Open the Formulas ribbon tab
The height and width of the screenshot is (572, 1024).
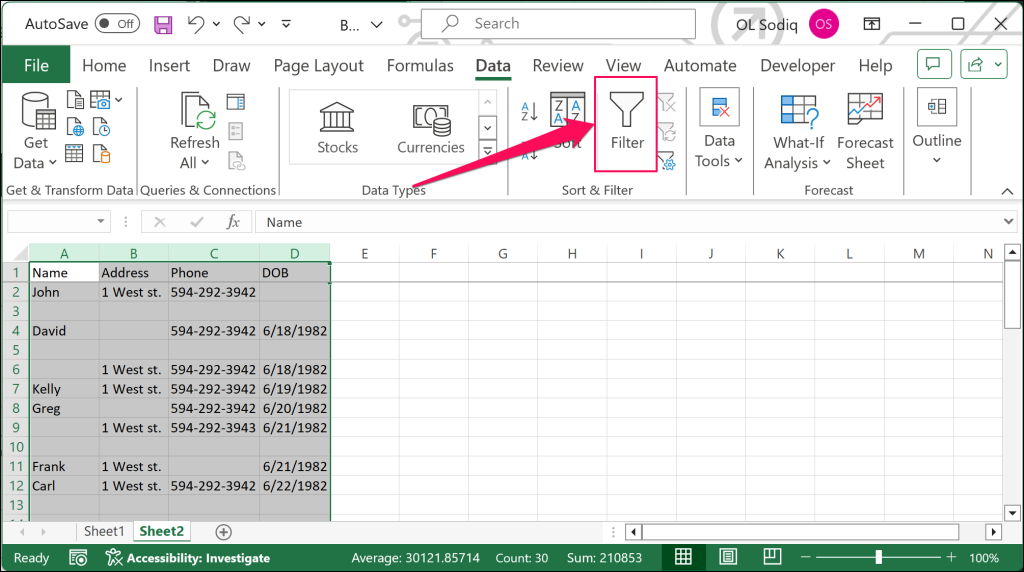pos(420,66)
